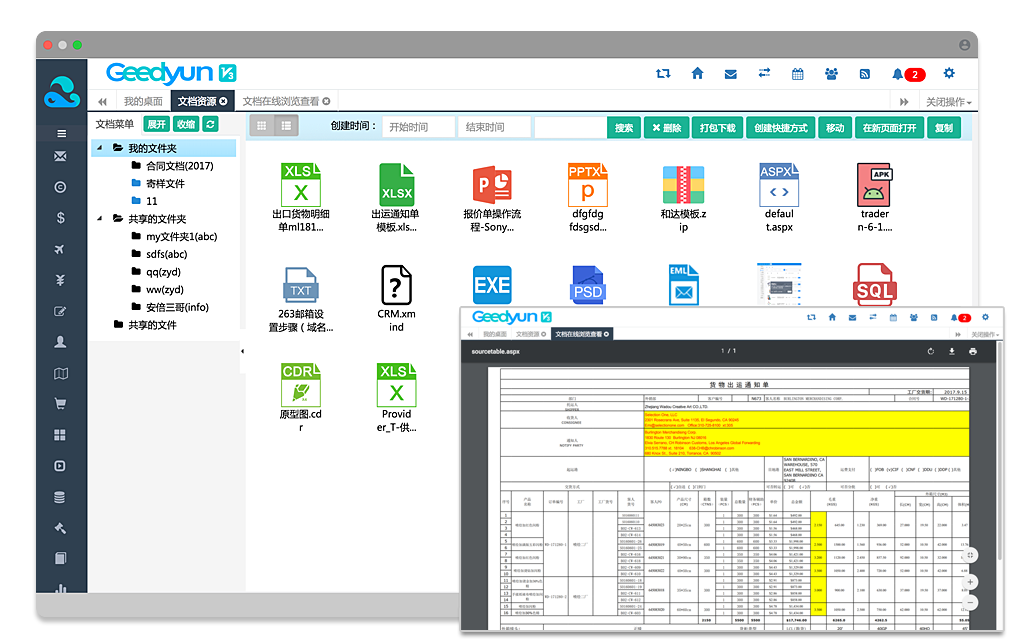Click the calendar icon in main window header
The width and height of the screenshot is (1014, 640).
[x=798, y=74]
